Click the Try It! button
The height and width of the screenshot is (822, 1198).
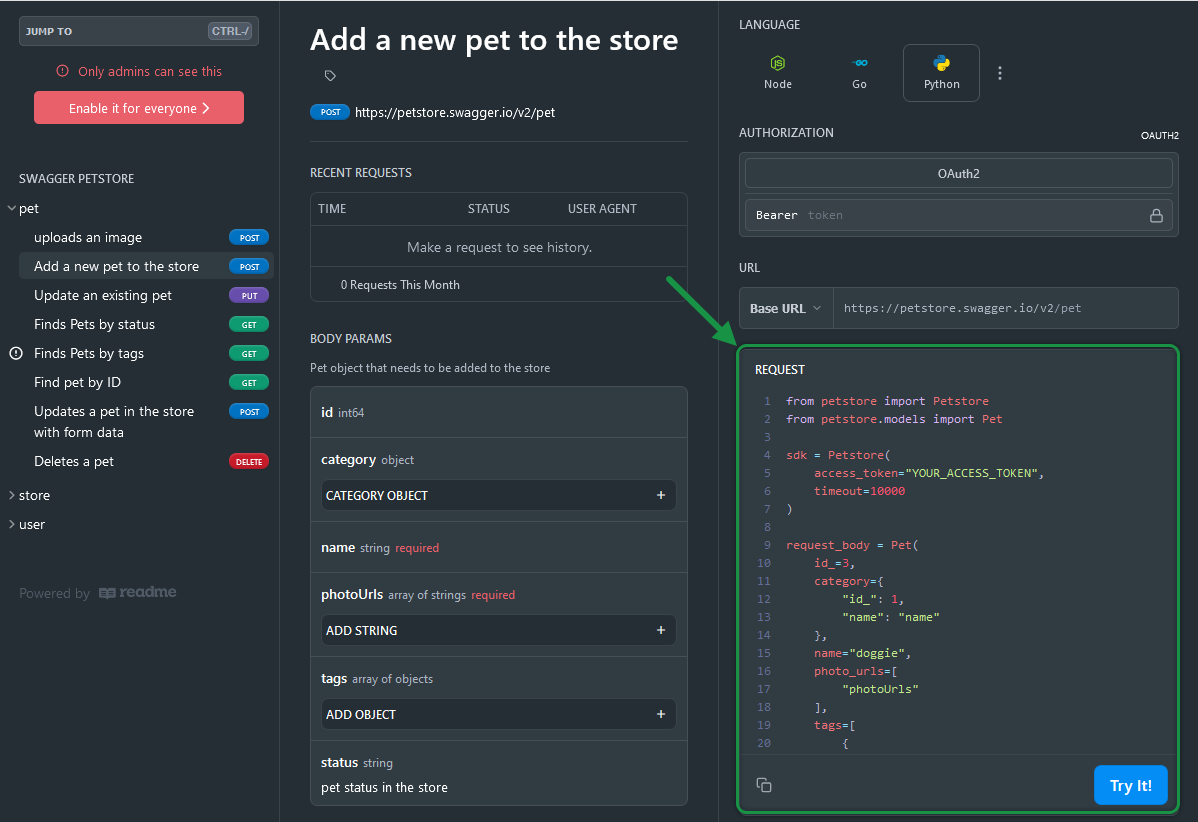pos(1131,785)
